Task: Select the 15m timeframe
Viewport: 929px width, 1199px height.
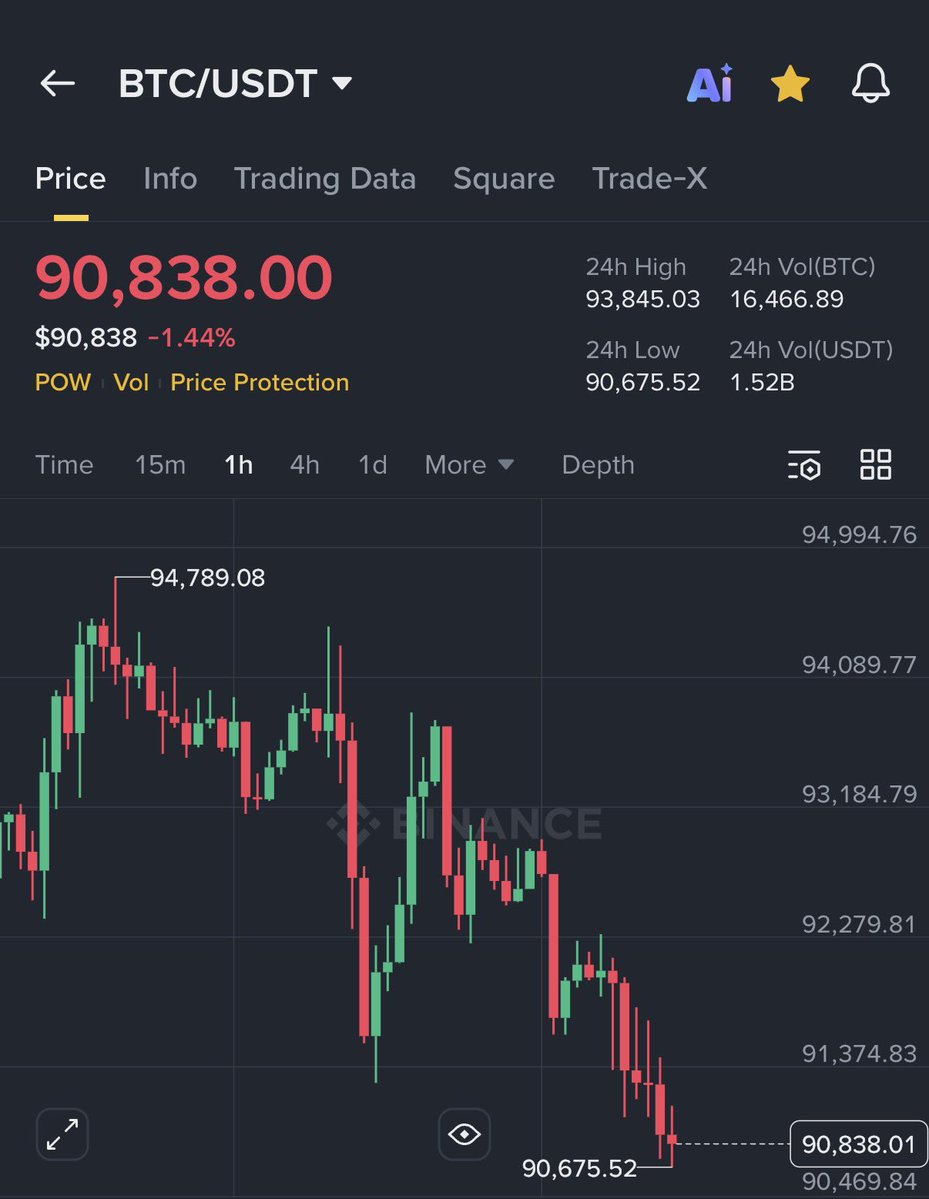Action: 160,465
